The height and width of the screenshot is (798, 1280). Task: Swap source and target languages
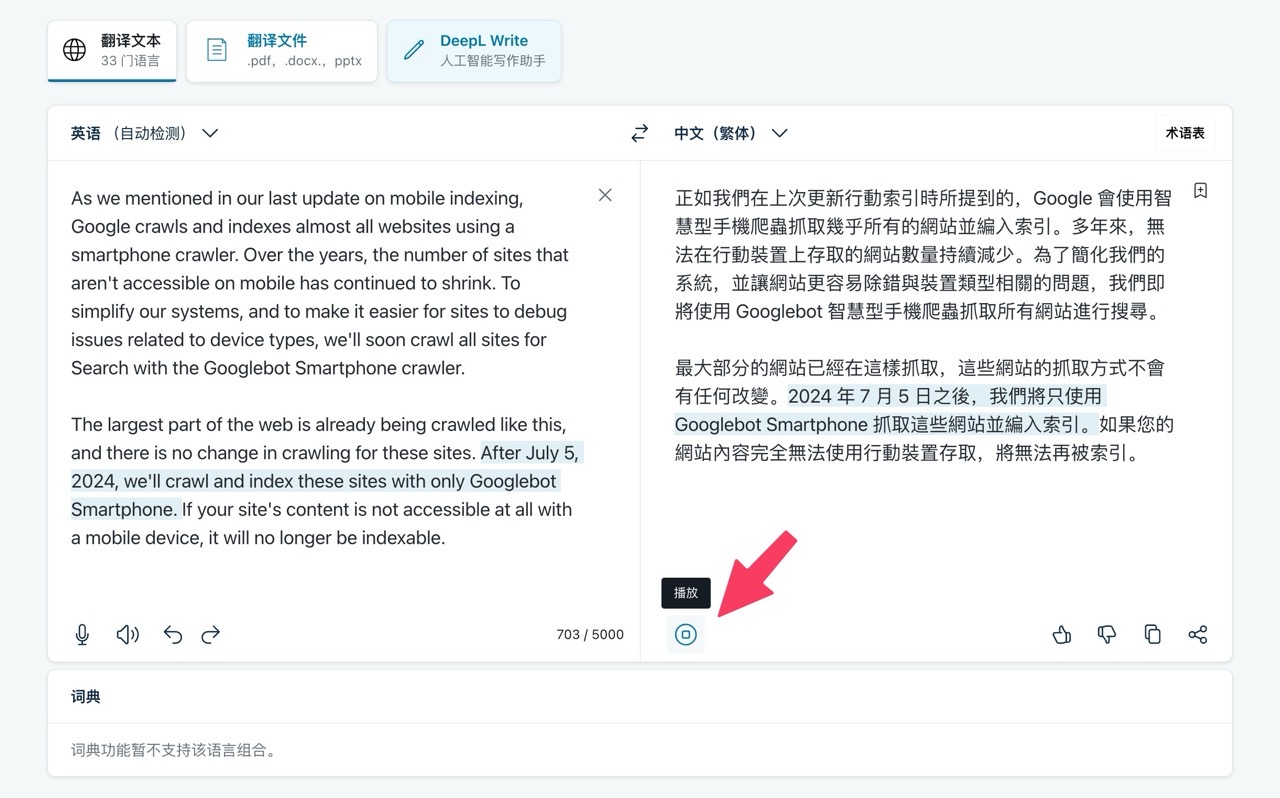coord(640,133)
